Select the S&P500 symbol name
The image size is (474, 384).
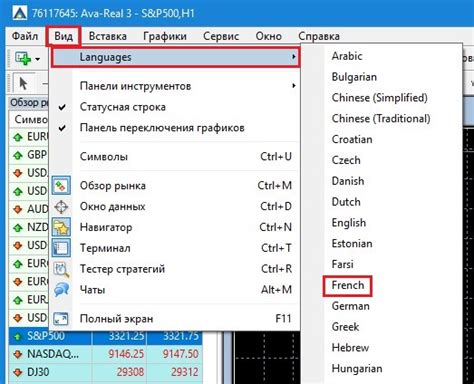coord(46,336)
